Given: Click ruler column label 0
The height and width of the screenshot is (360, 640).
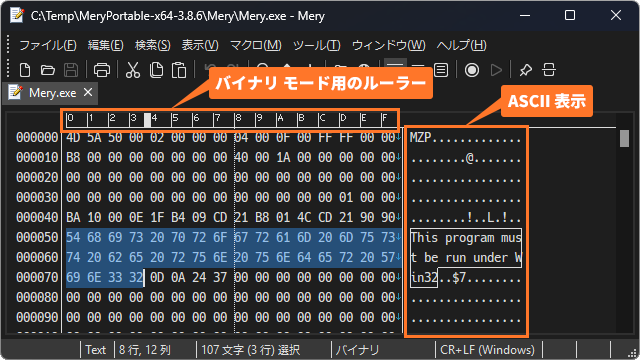Looking at the screenshot, I should point(70,118).
